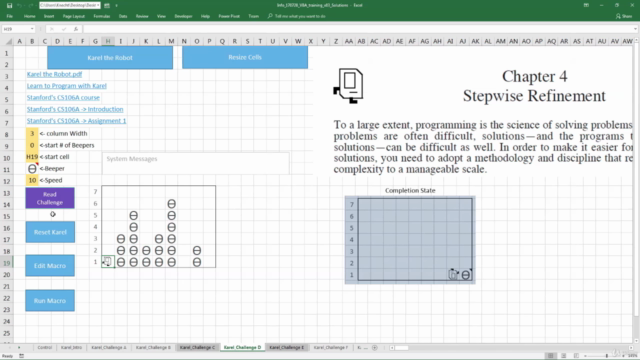Select row 19 header
Viewport: 640px width, 360px height.
(x=7, y=263)
